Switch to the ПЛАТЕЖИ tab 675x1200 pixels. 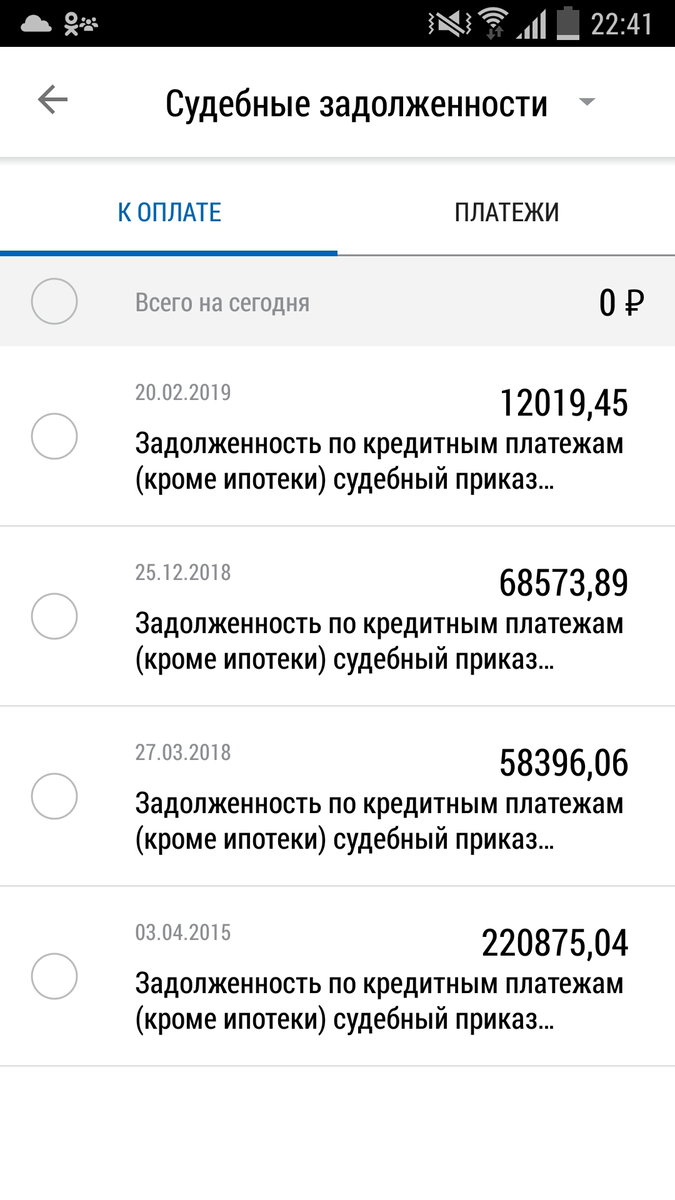point(508,211)
